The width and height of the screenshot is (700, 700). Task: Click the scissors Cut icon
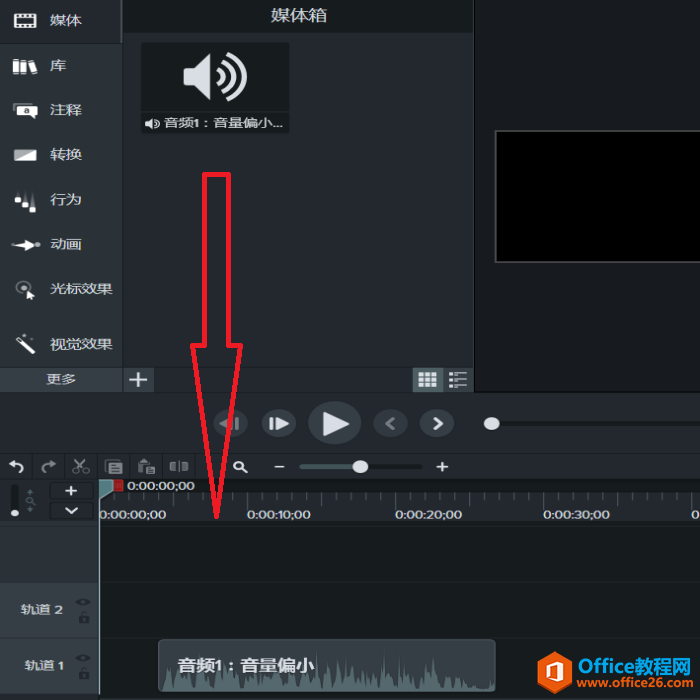click(81, 467)
